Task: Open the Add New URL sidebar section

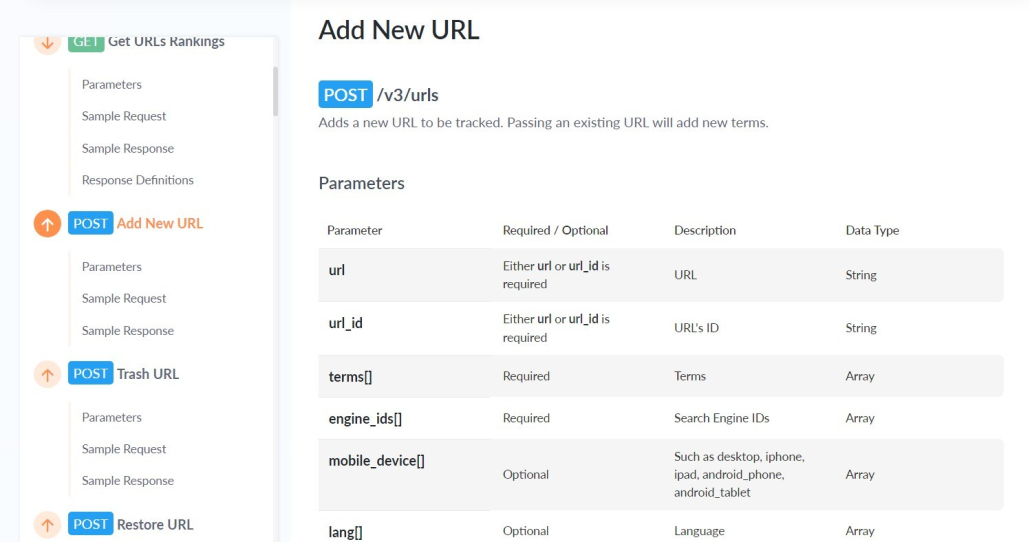Action: [x=160, y=223]
